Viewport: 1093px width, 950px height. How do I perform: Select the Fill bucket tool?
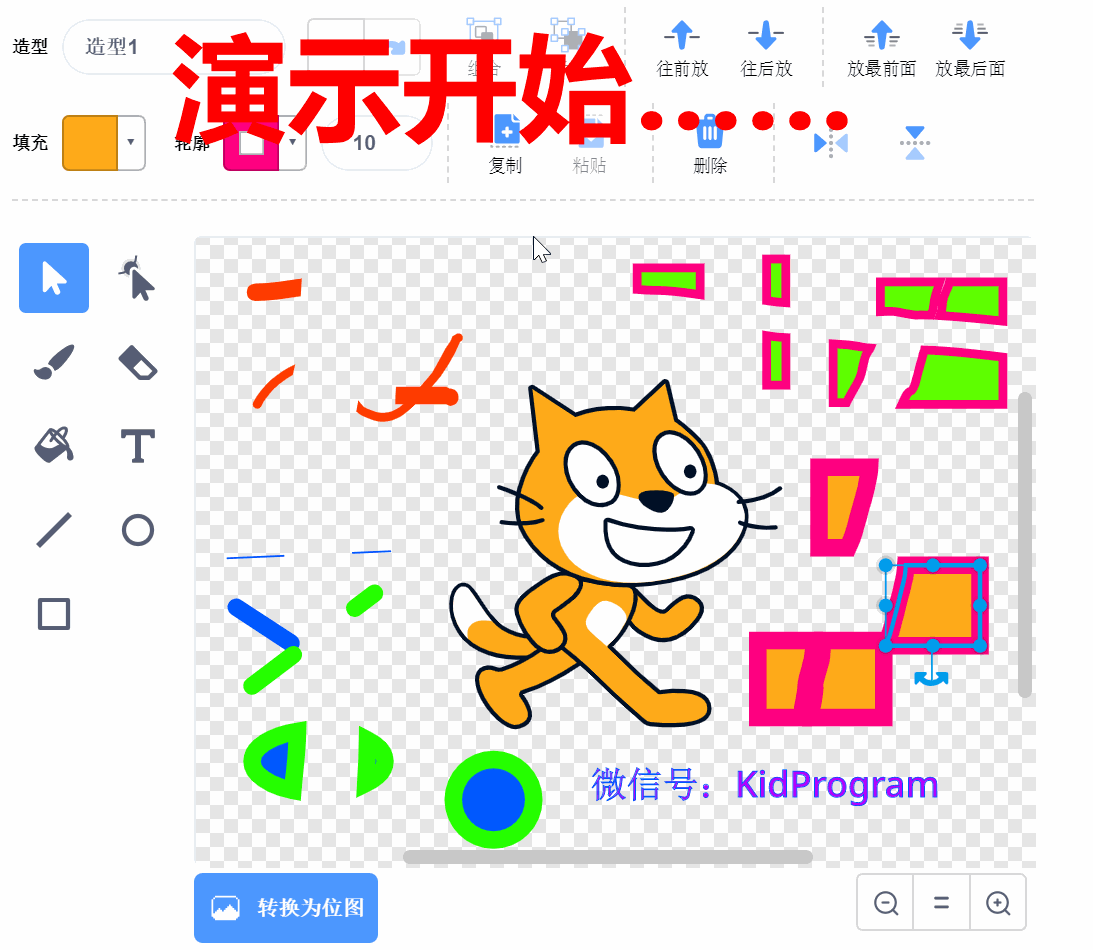[x=54, y=445]
